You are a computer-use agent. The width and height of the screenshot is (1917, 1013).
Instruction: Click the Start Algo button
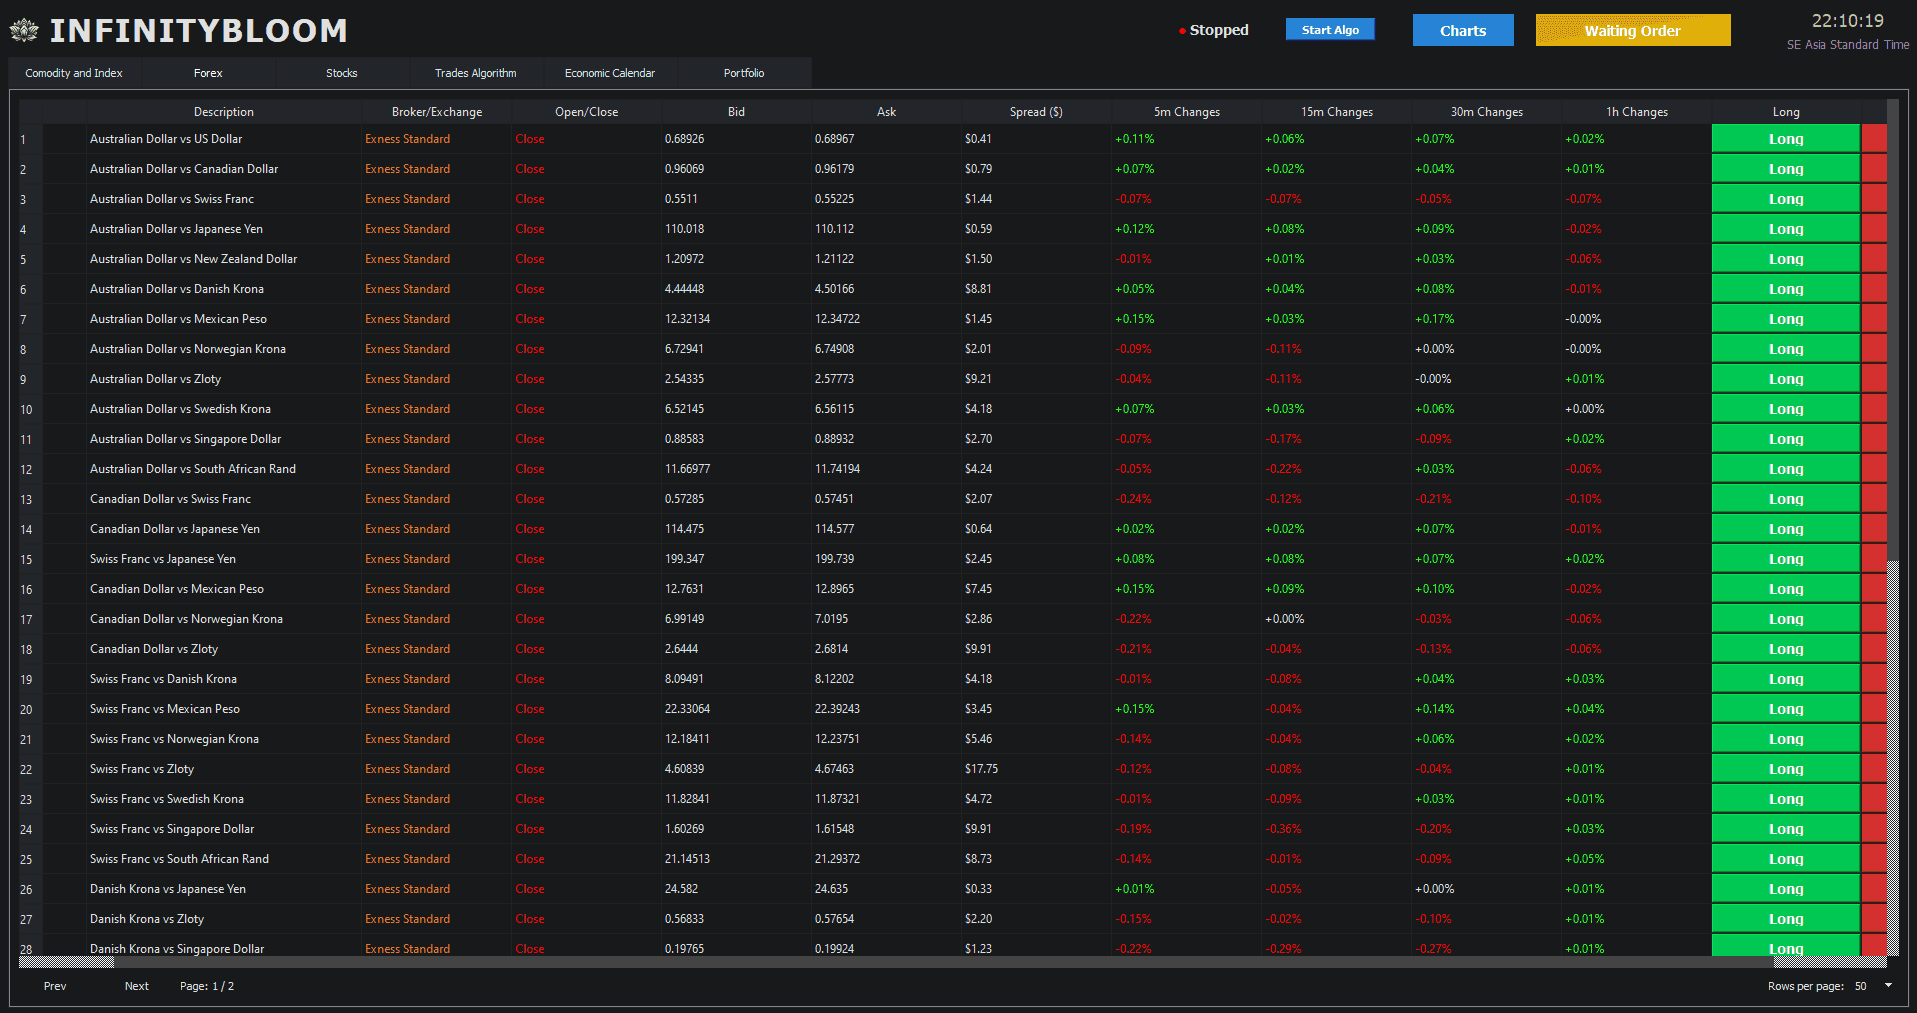pos(1329,30)
